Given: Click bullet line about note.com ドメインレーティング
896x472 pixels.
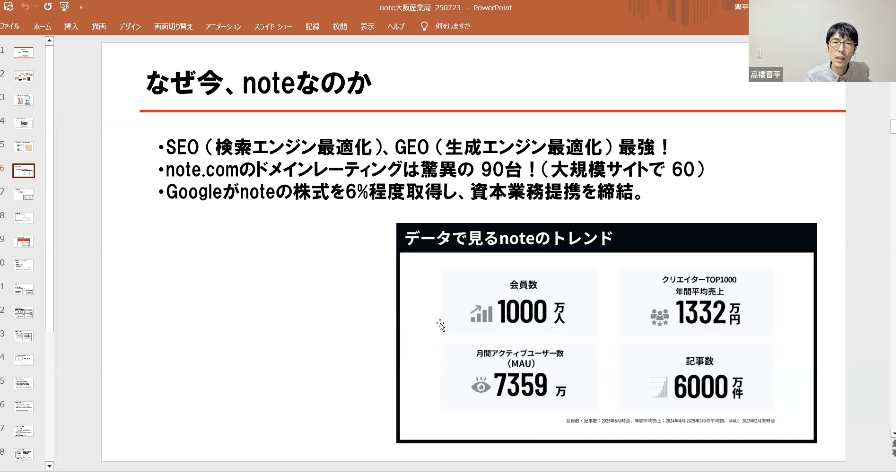Looking at the screenshot, I should pyautogui.click(x=431, y=170).
